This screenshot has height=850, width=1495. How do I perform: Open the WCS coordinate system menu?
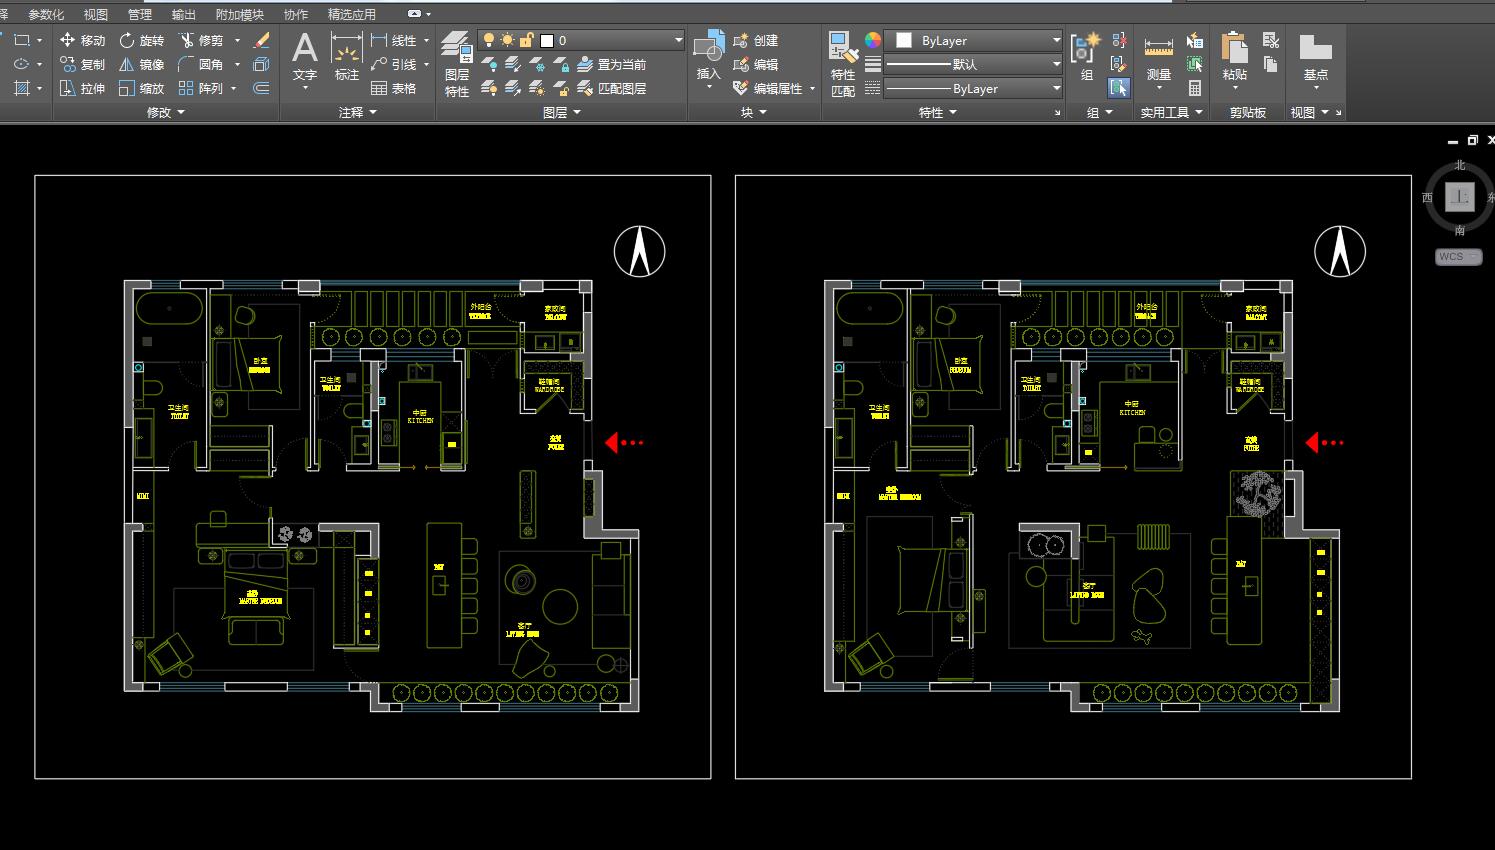click(1459, 256)
